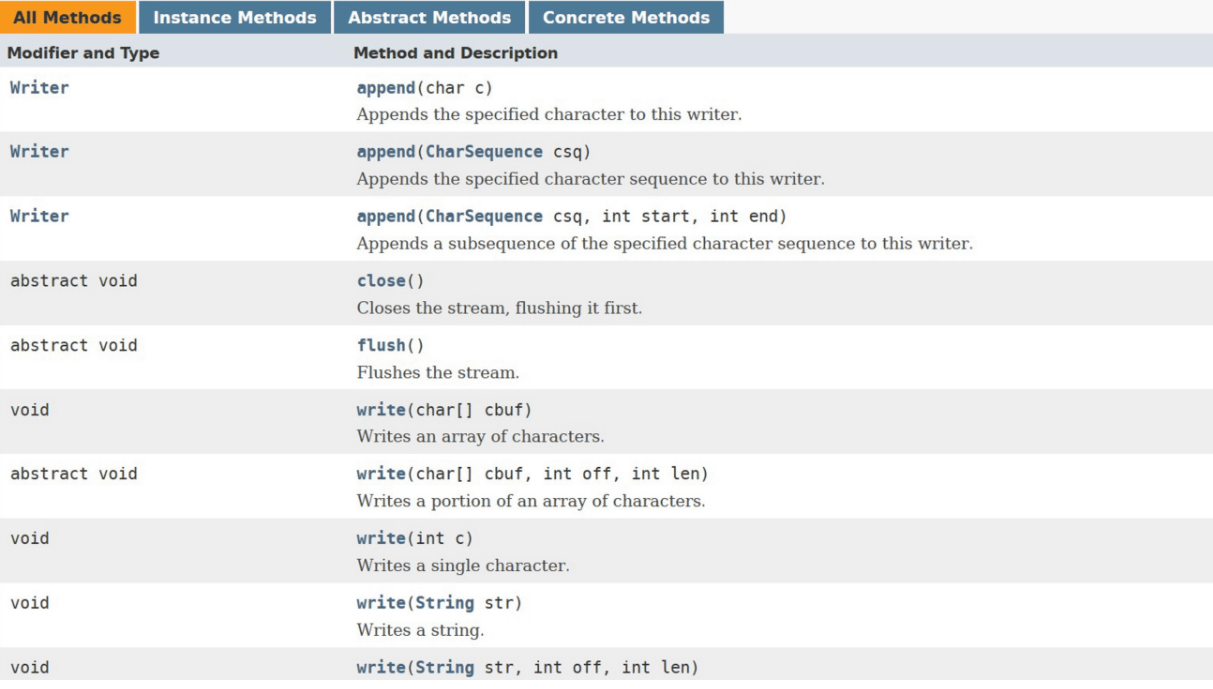Follow the close() method link
Viewport: 1213px width, 689px height.
381,281
